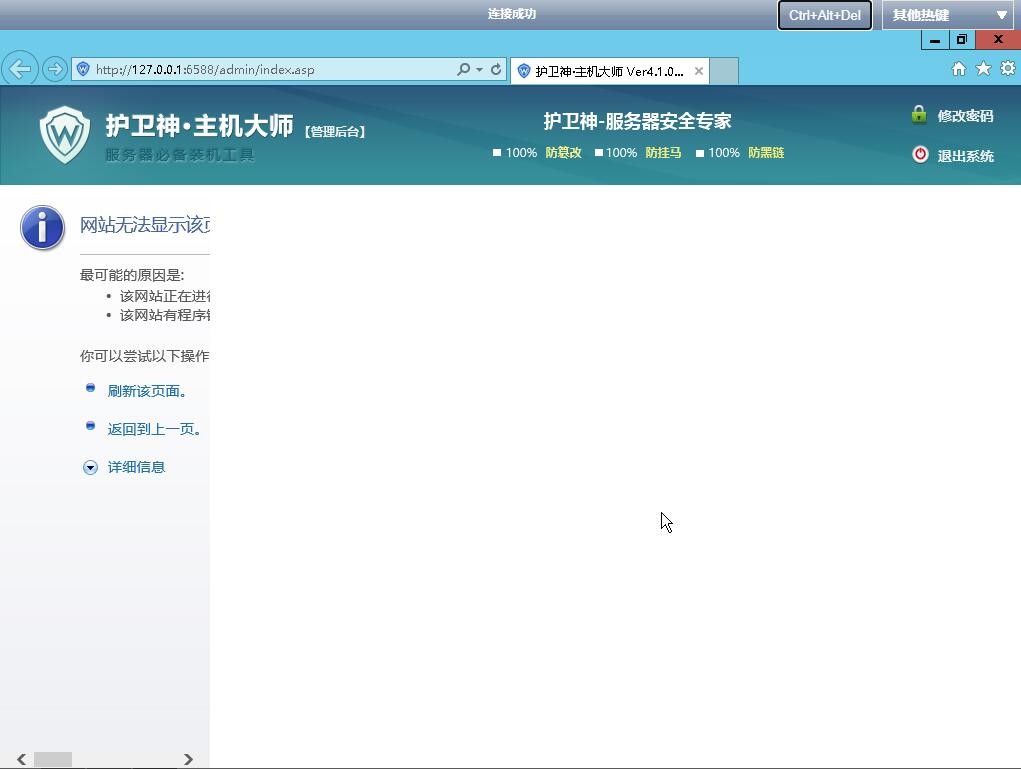Click the red power icon beside 退出系统
This screenshot has height=769, width=1021.
point(920,155)
